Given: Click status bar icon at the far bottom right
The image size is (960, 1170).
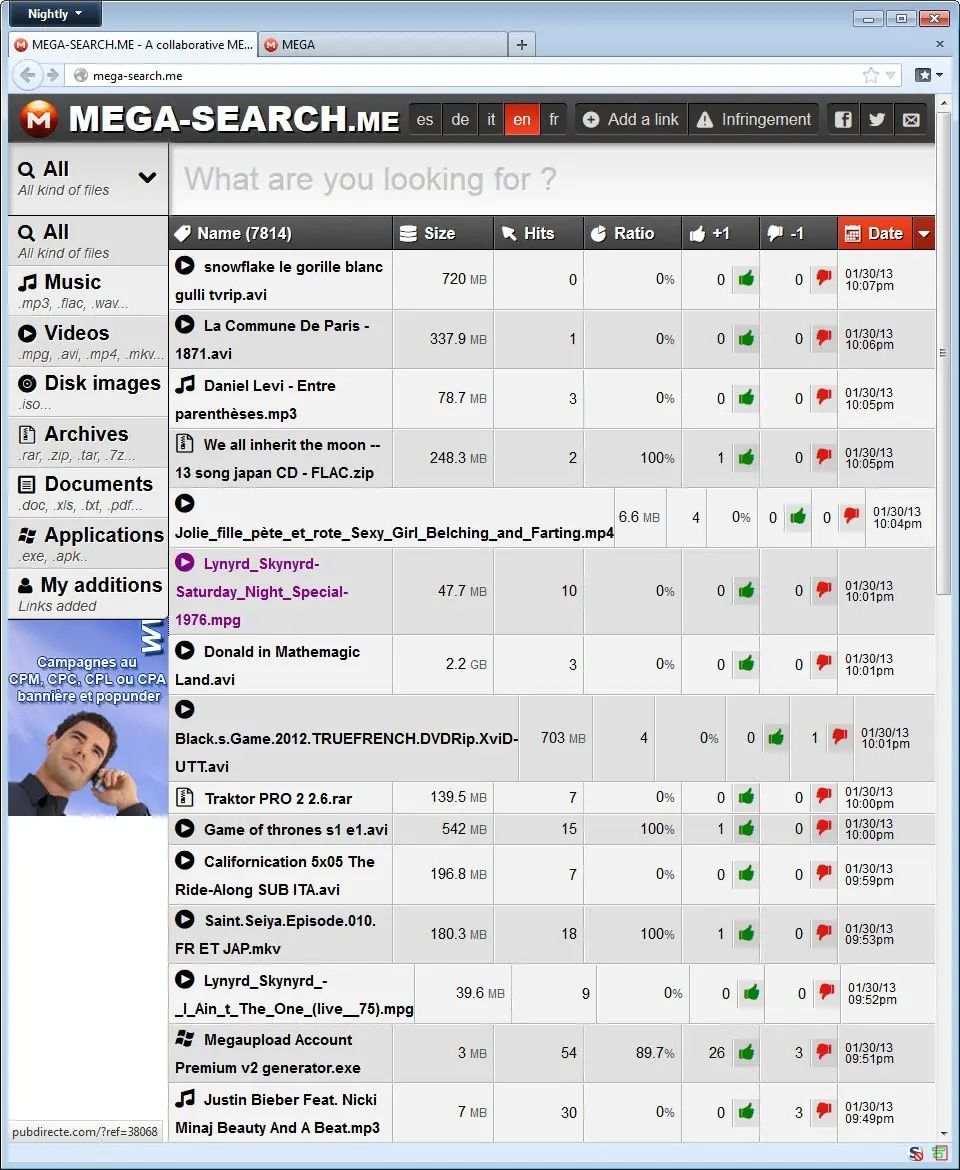Looking at the screenshot, I should coord(940,1154).
